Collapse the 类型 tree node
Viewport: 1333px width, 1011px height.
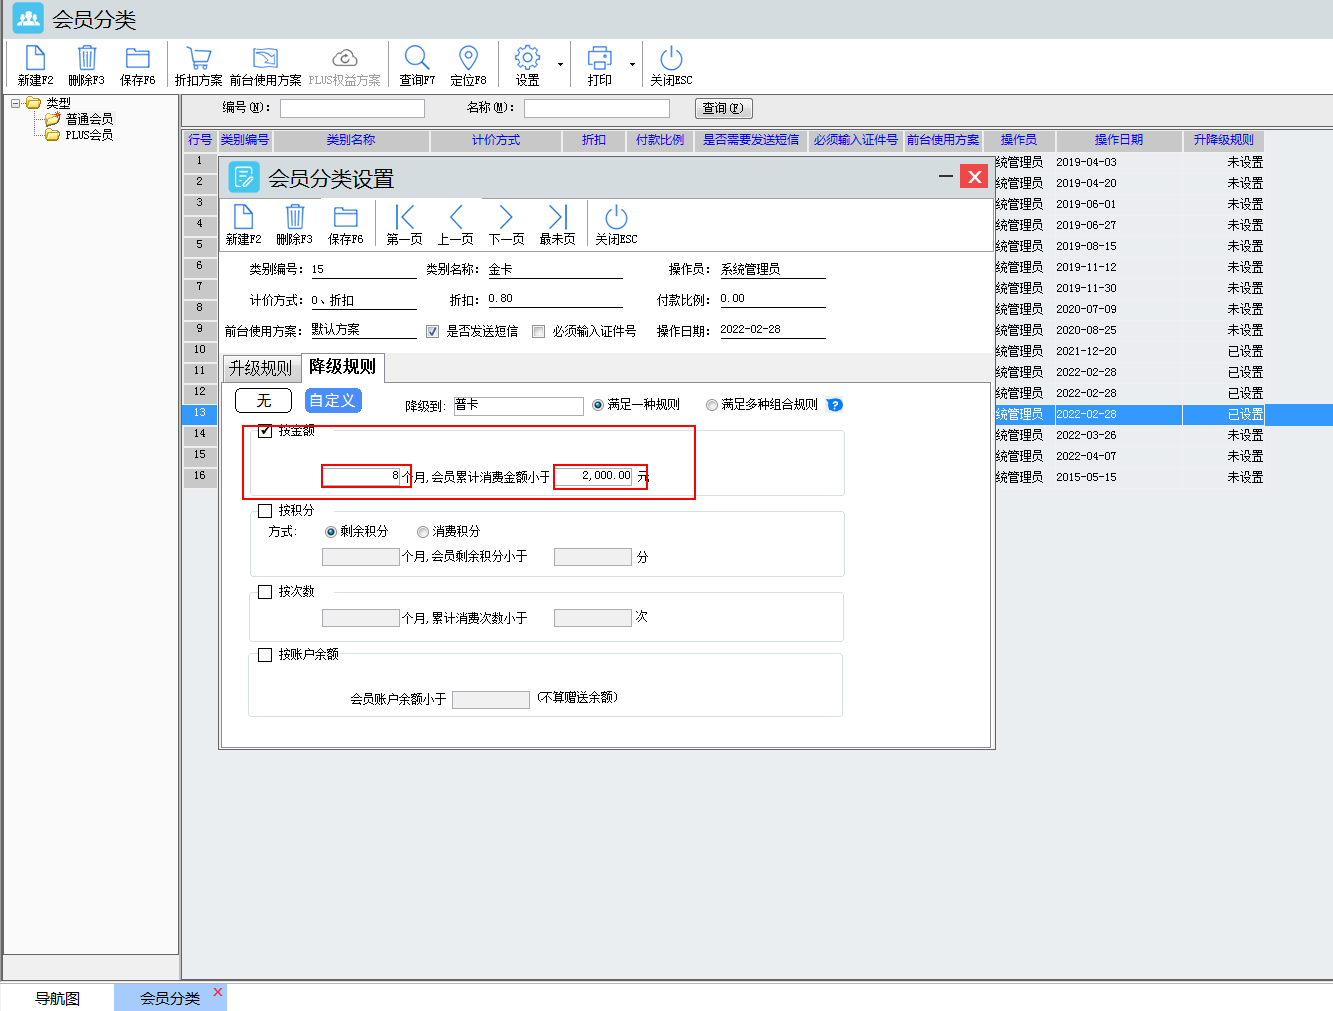(x=16, y=103)
